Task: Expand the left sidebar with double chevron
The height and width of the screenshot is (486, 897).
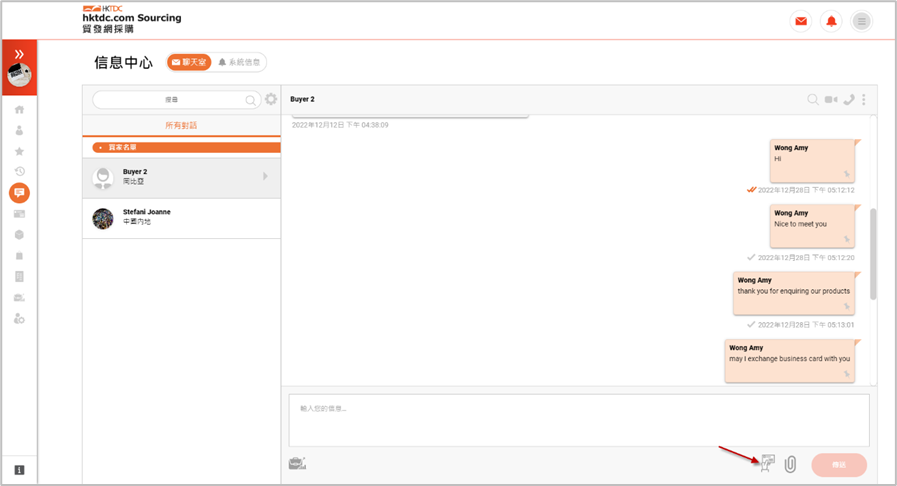Action: tap(19, 54)
